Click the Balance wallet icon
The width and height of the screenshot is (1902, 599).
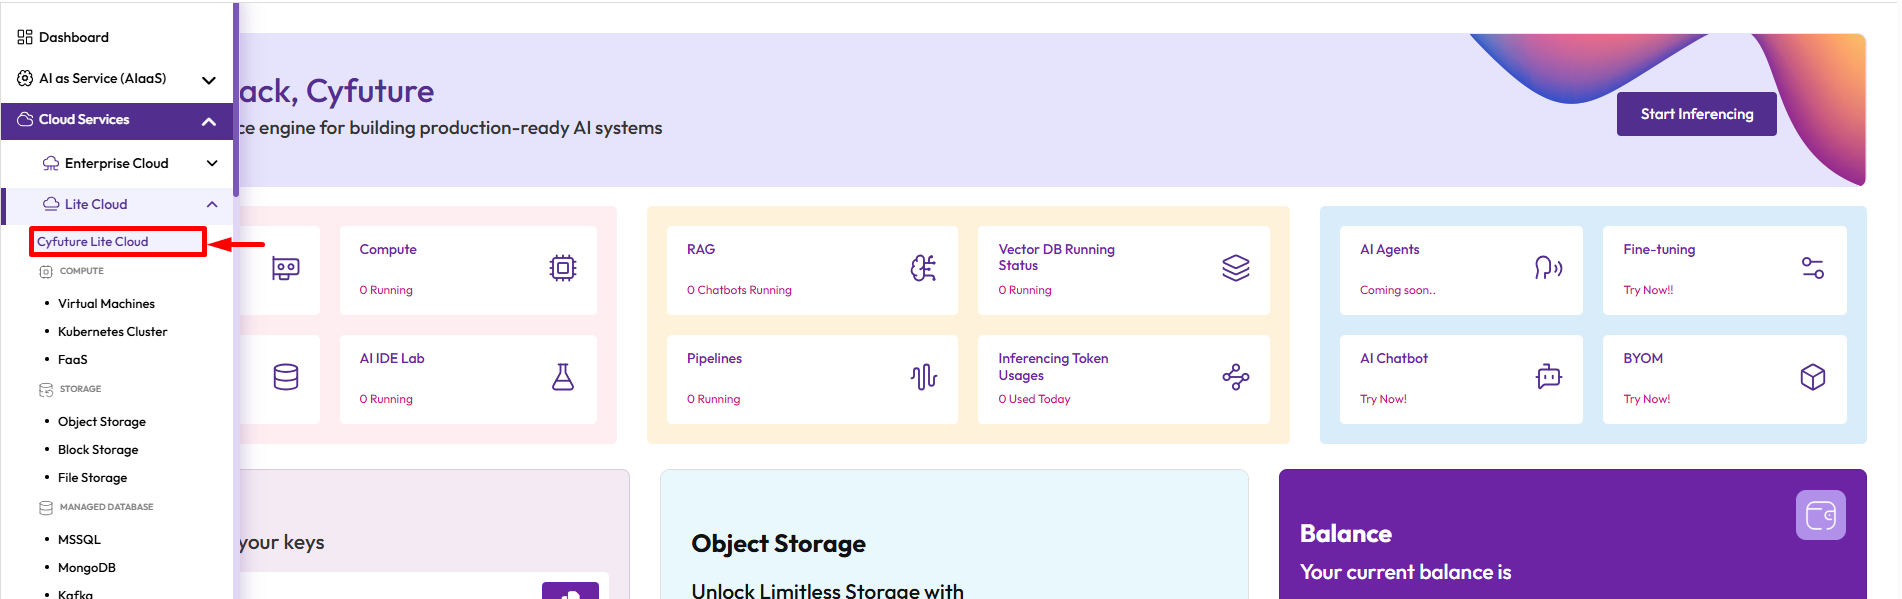[1820, 515]
